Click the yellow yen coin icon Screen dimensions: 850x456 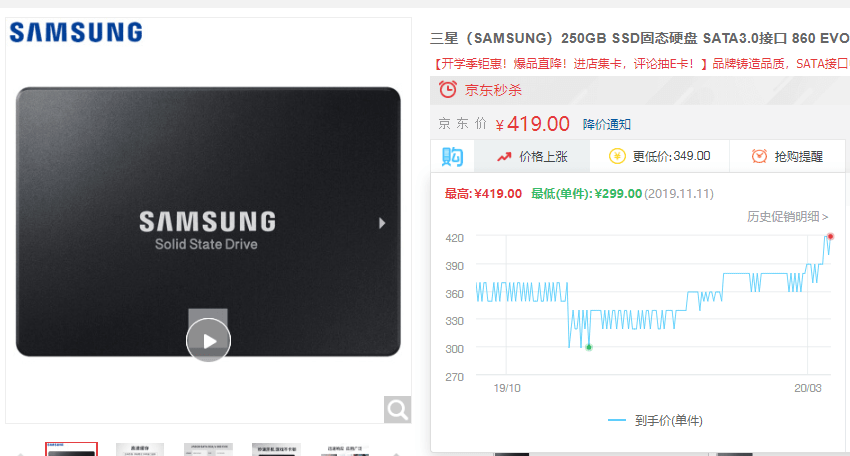617,156
